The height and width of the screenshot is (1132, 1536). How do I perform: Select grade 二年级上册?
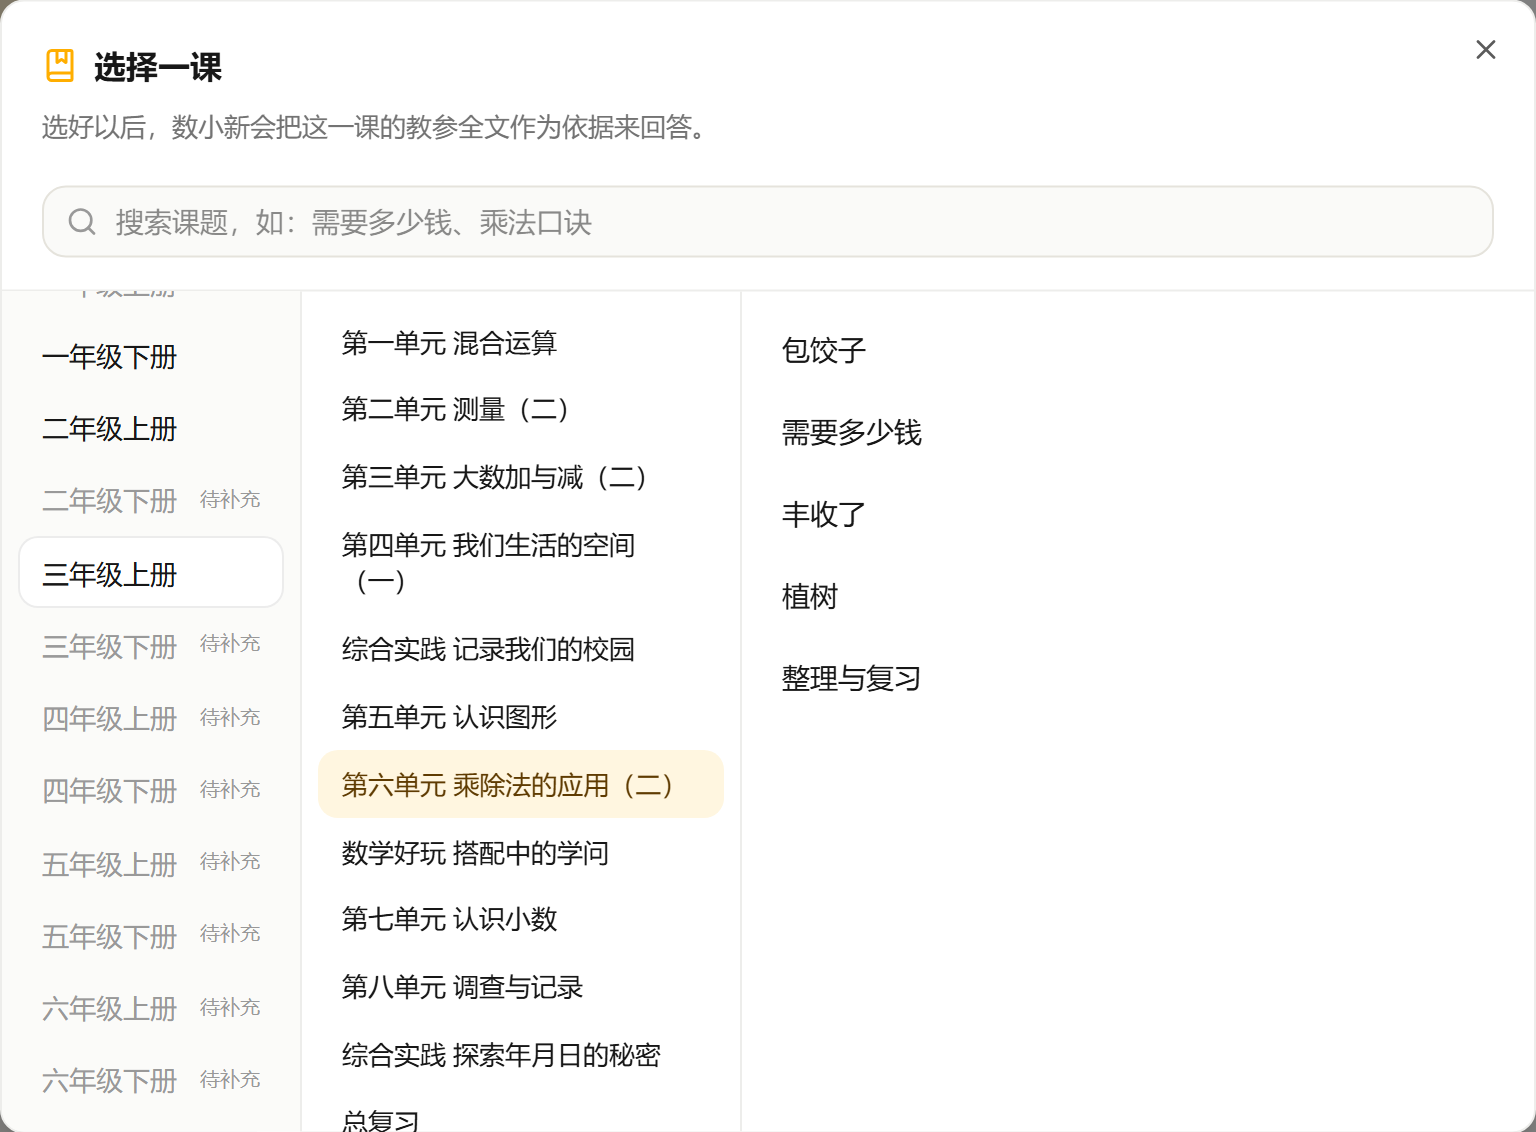click(151, 429)
